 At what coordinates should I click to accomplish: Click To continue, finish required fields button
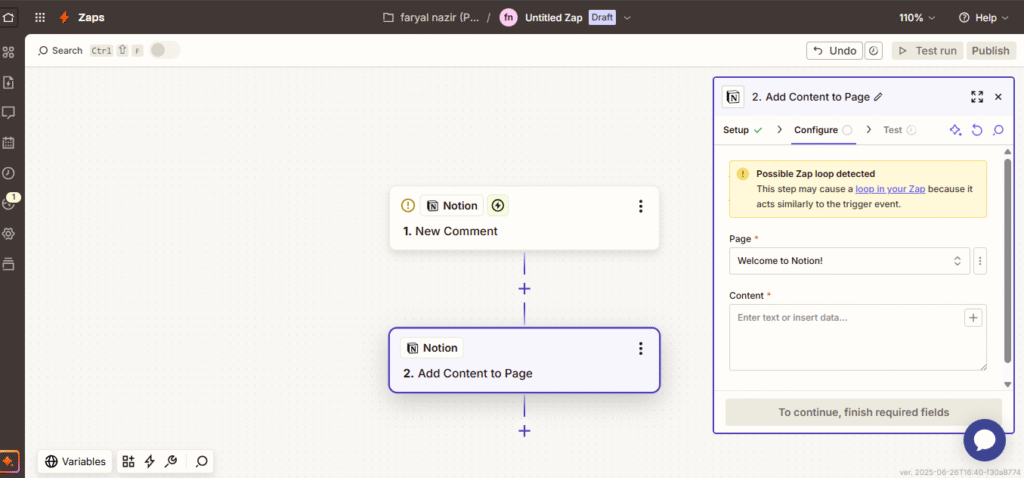[x=863, y=412]
